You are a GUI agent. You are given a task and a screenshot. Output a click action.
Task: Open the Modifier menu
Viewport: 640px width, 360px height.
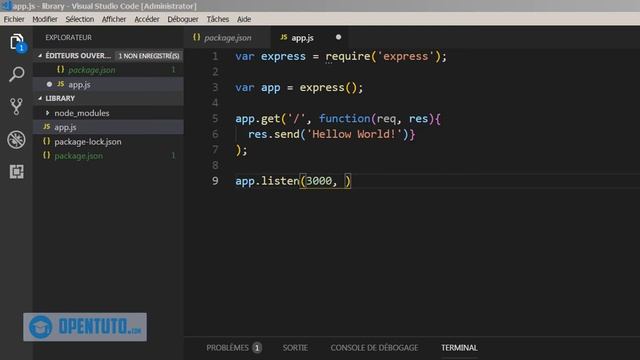coord(45,19)
